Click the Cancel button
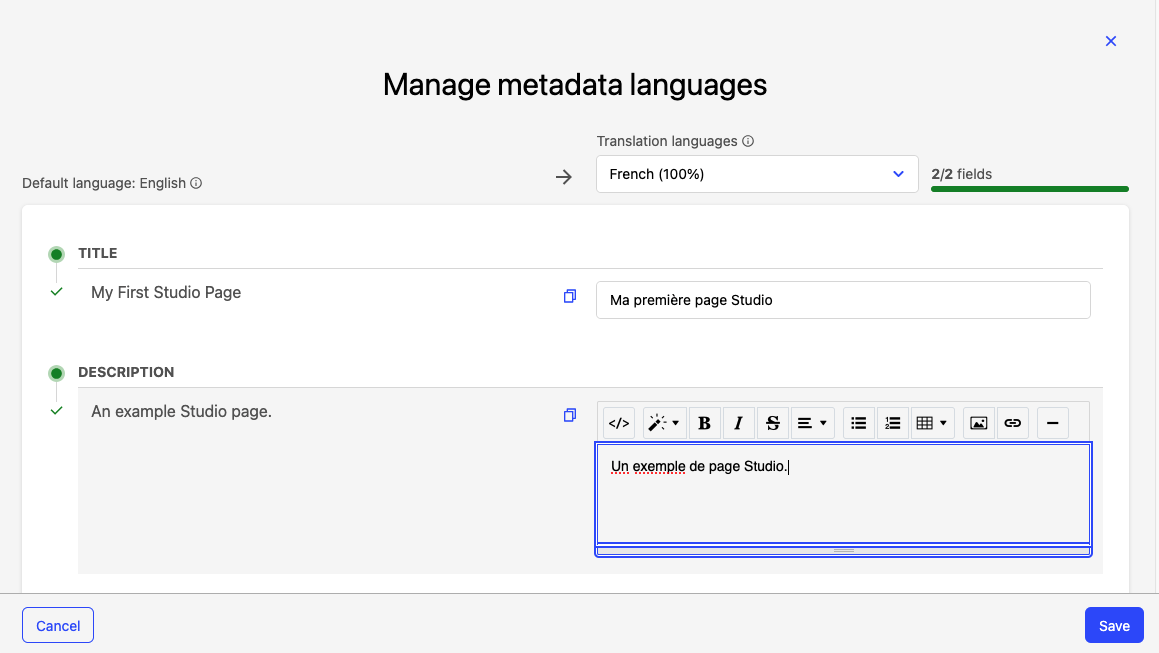Image resolution: width=1159 pixels, height=653 pixels. click(x=58, y=626)
